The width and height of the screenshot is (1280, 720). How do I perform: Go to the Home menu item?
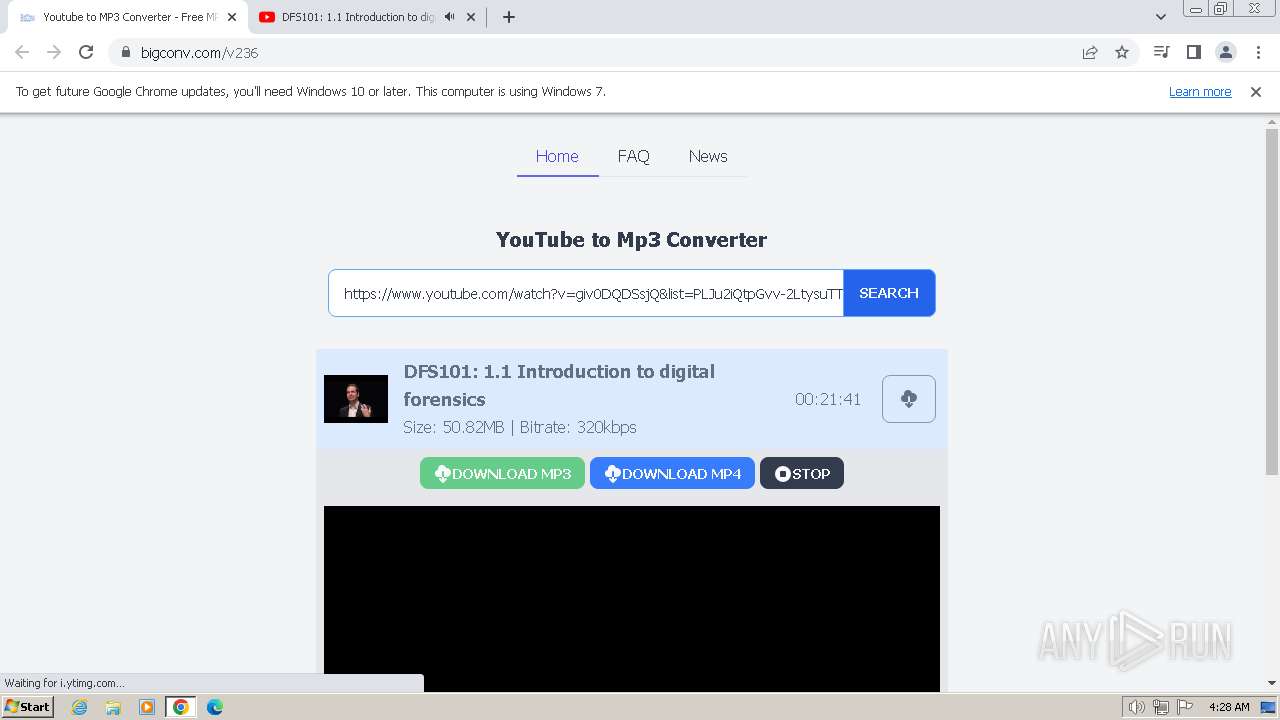pos(557,156)
